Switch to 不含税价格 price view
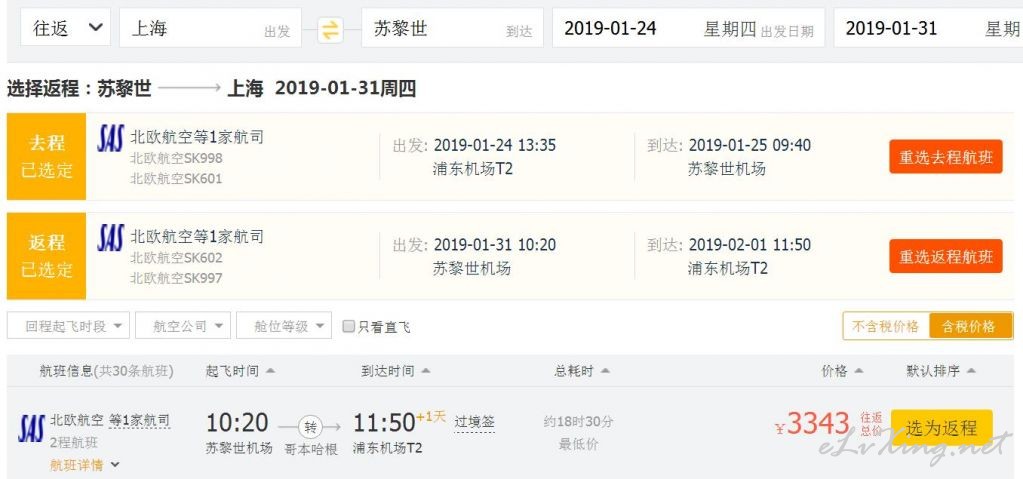This screenshot has height=479, width=1023. (885, 326)
